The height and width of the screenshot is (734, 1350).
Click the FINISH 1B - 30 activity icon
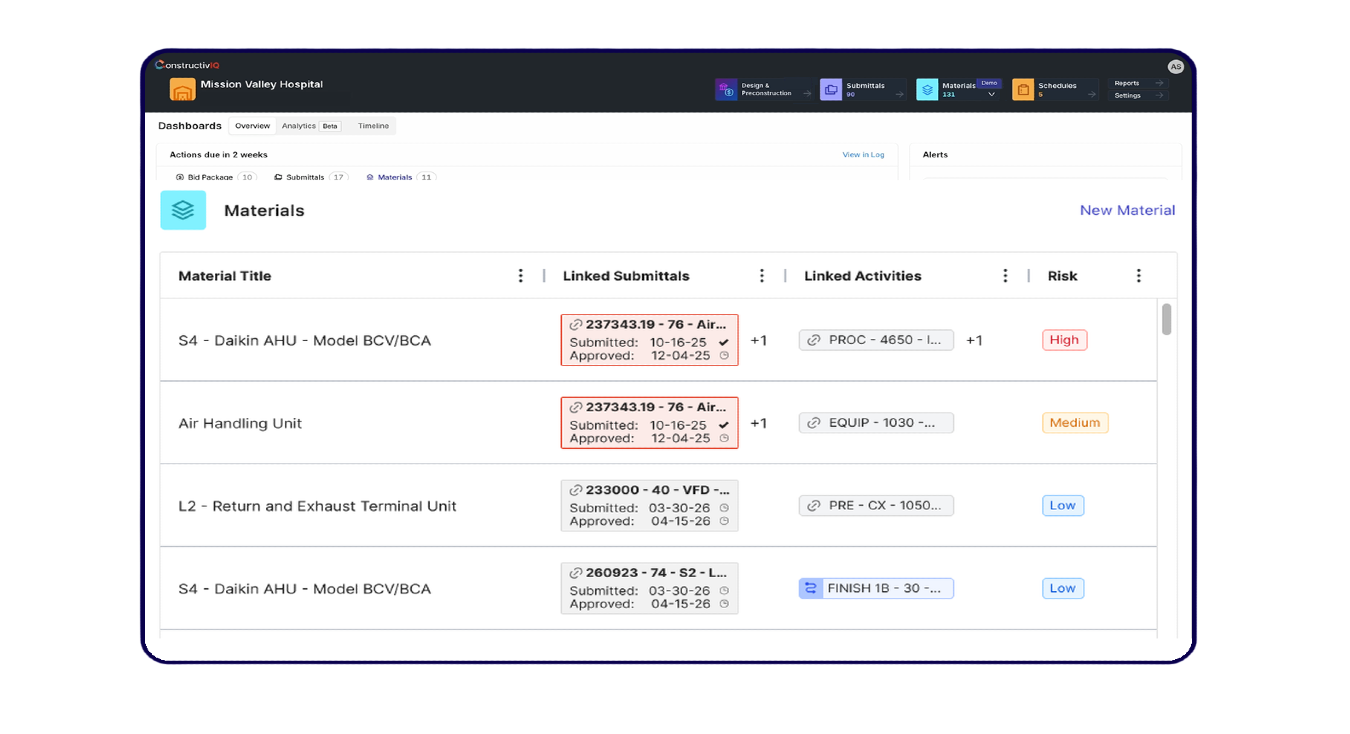pyautogui.click(x=811, y=589)
